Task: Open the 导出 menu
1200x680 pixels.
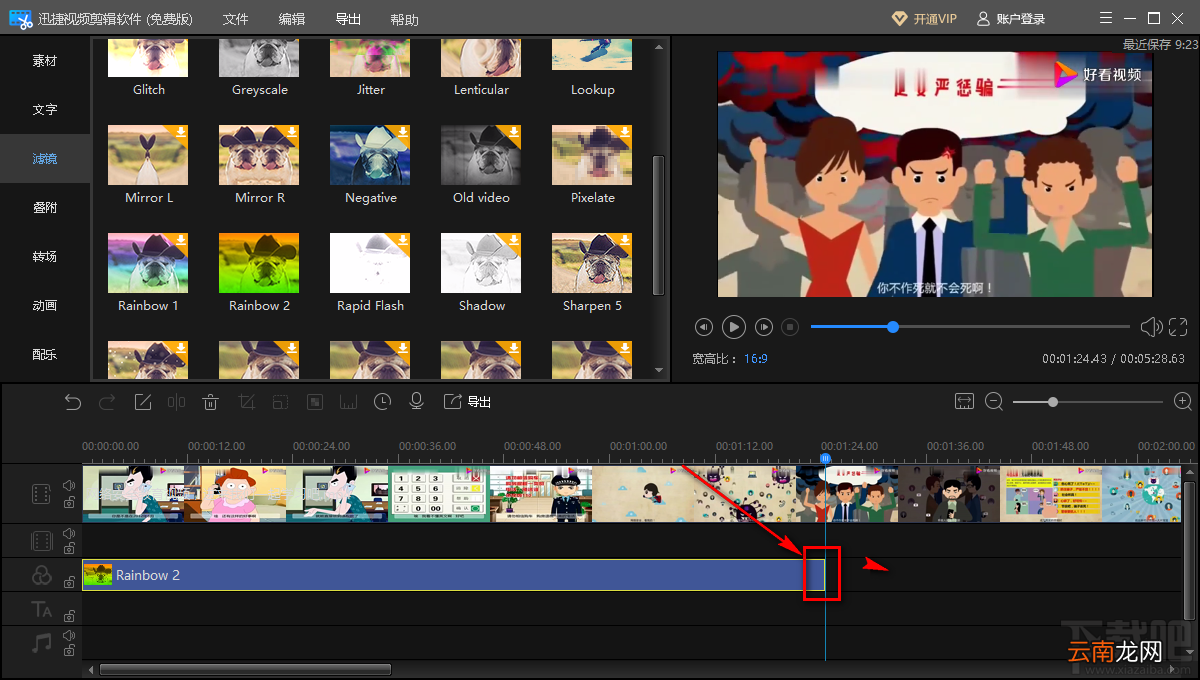Action: click(348, 19)
